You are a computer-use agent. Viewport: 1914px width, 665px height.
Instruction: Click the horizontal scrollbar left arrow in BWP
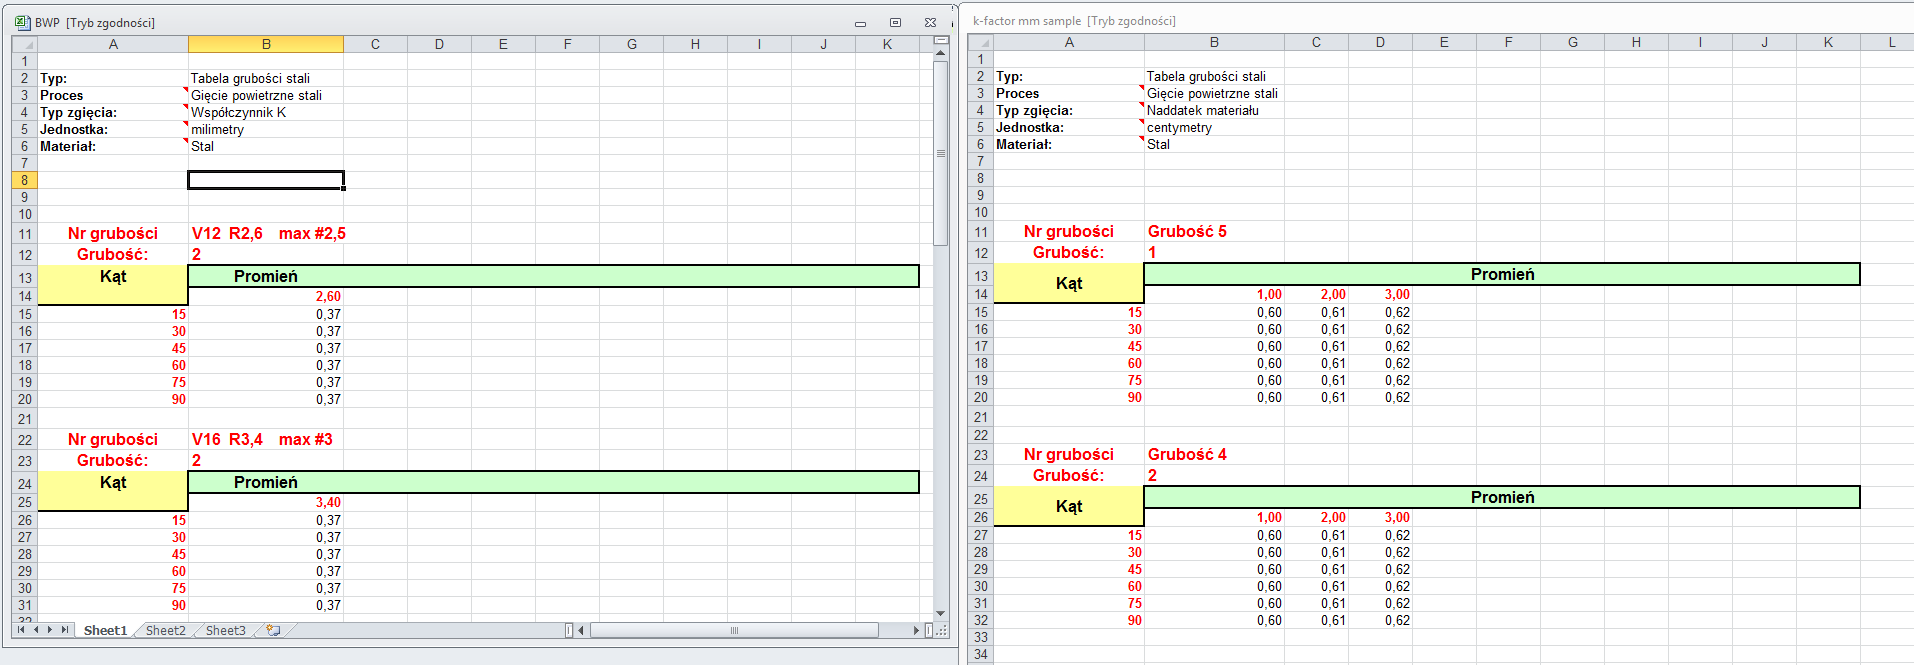coord(581,631)
